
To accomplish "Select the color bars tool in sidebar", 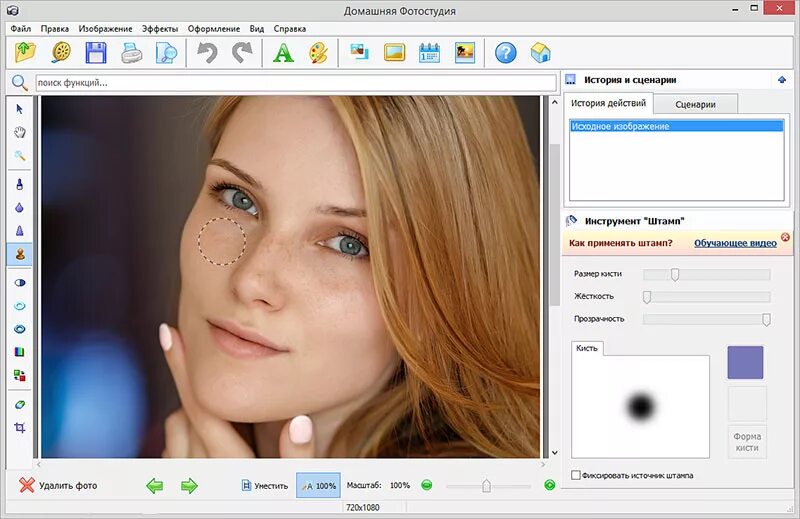I will [19, 352].
